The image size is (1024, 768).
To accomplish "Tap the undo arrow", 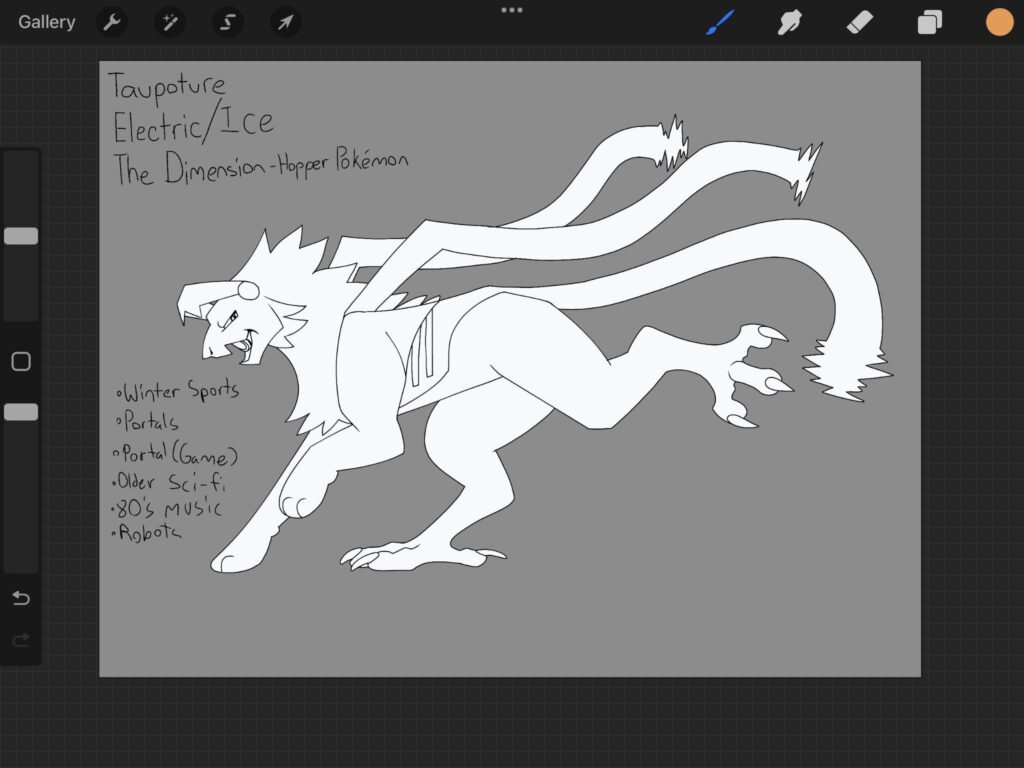I will [x=19, y=598].
